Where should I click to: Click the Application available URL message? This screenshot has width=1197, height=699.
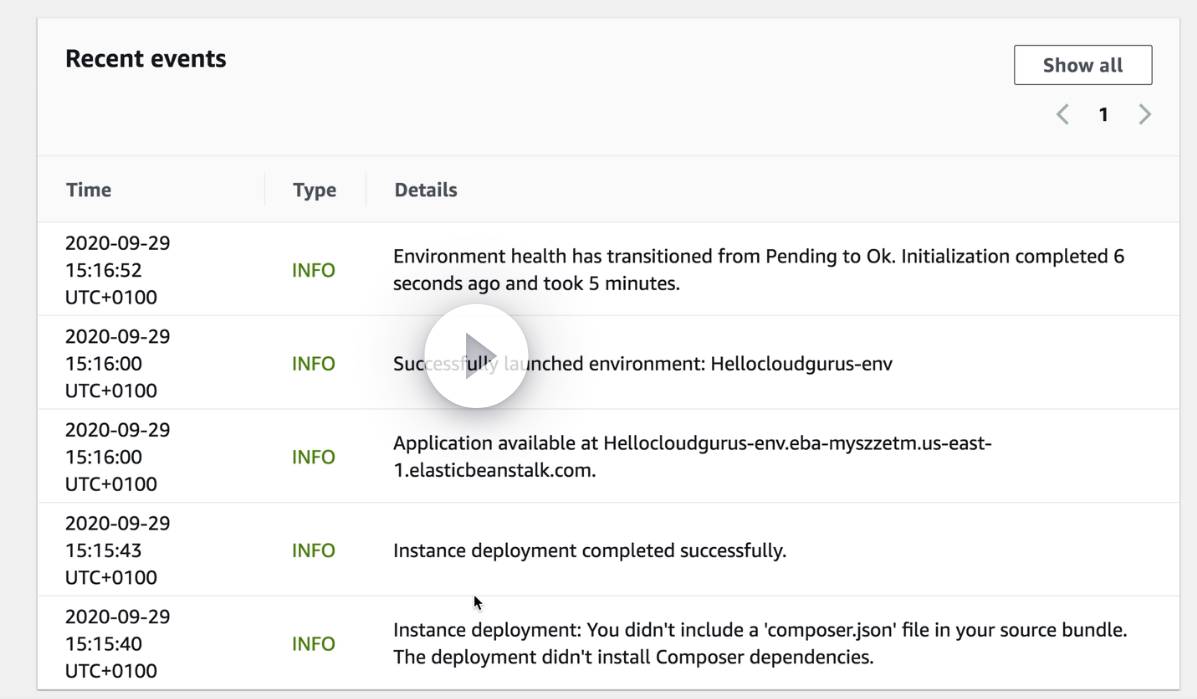tap(692, 456)
